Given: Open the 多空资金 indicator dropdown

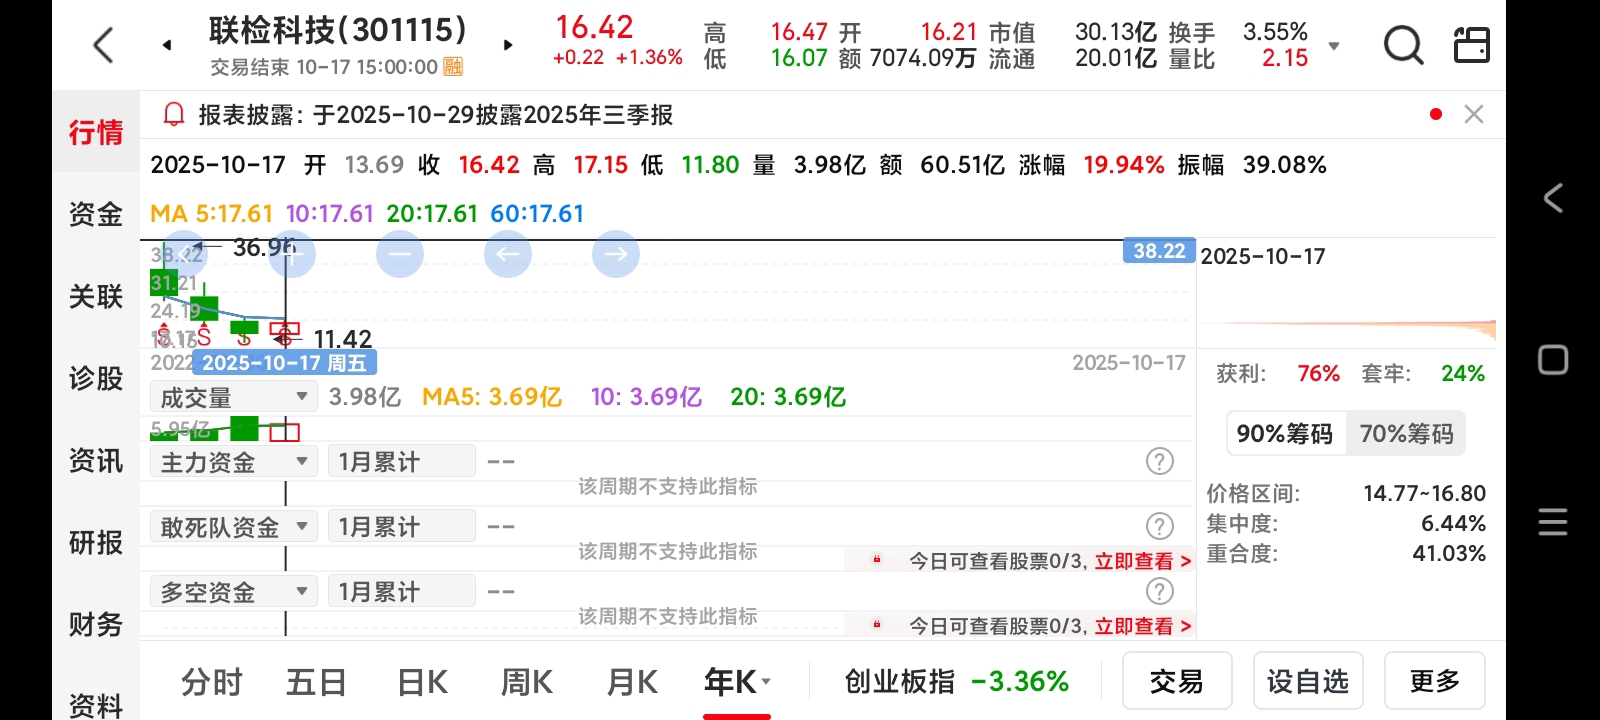Looking at the screenshot, I should click(x=234, y=592).
